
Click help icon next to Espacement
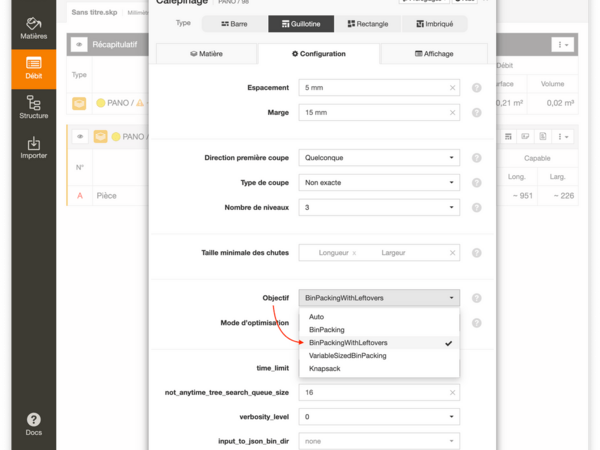477,88
